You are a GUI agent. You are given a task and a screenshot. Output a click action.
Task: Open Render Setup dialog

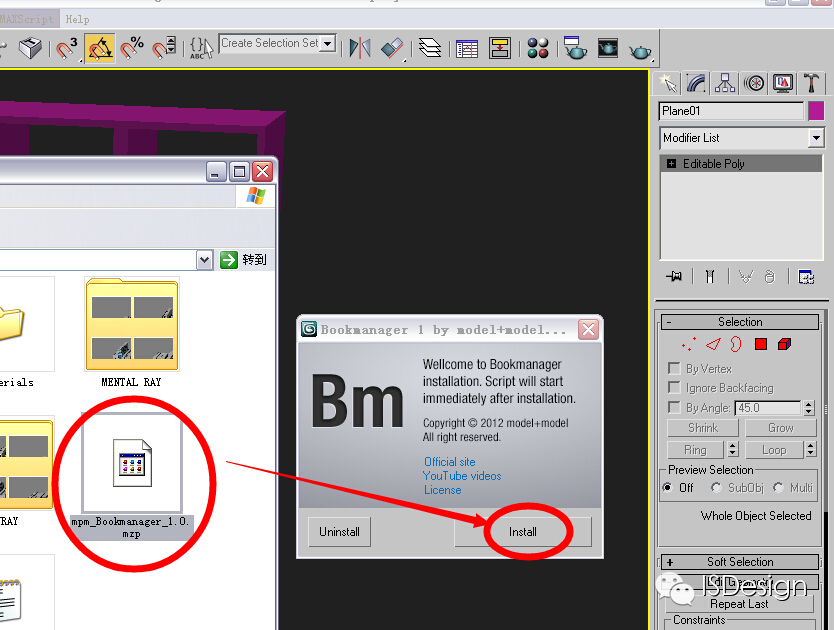click(575, 48)
